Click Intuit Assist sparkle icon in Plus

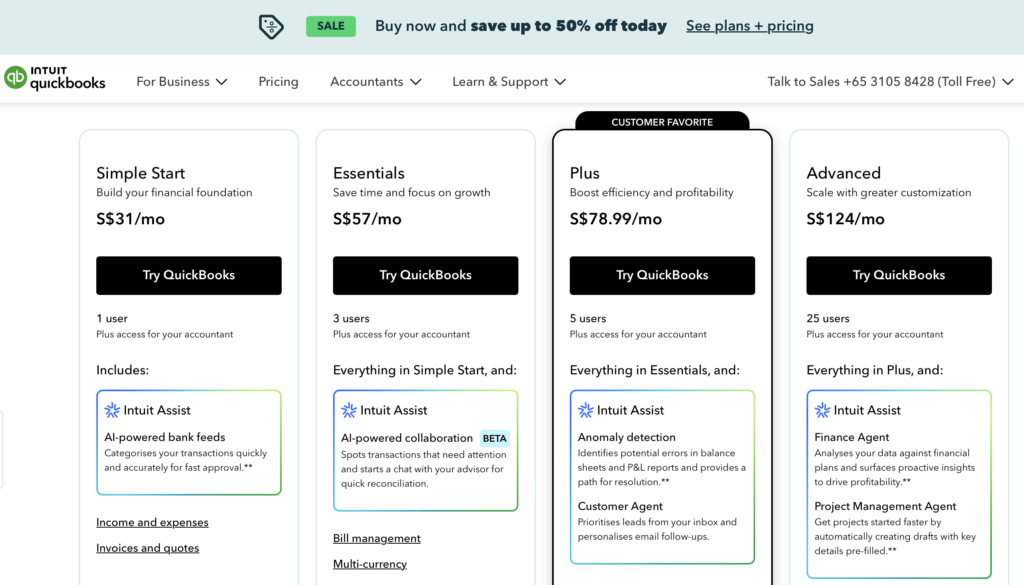point(586,410)
